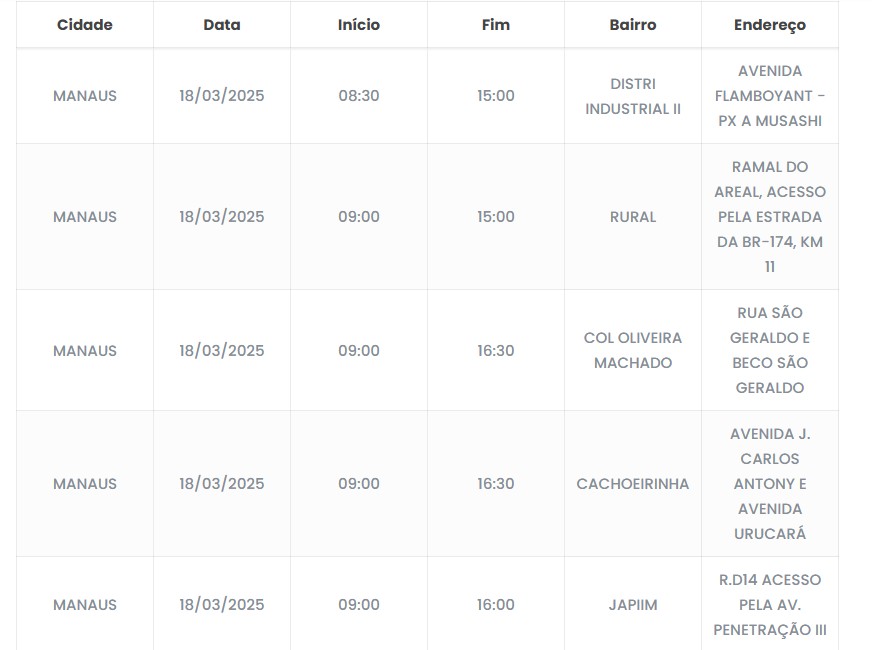The height and width of the screenshot is (650, 872).
Task: Click the MANAUS cell in the RURAL row
Action: pos(85,217)
